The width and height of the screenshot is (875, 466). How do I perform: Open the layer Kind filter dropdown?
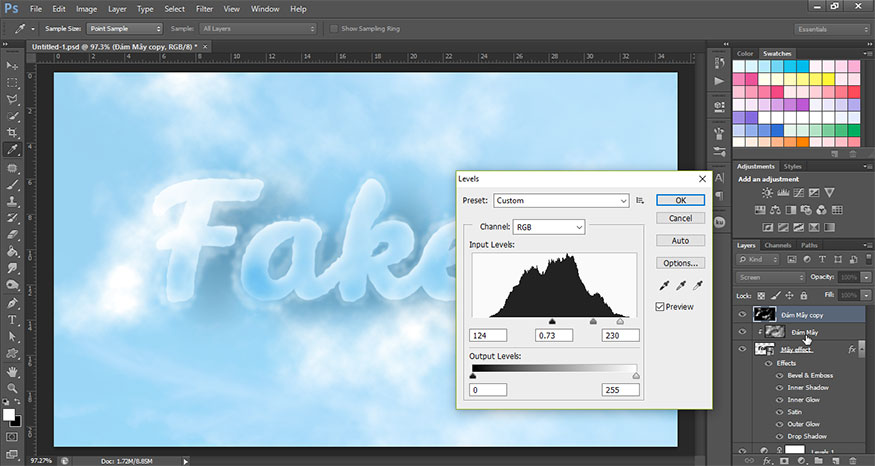pyautogui.click(x=758, y=260)
